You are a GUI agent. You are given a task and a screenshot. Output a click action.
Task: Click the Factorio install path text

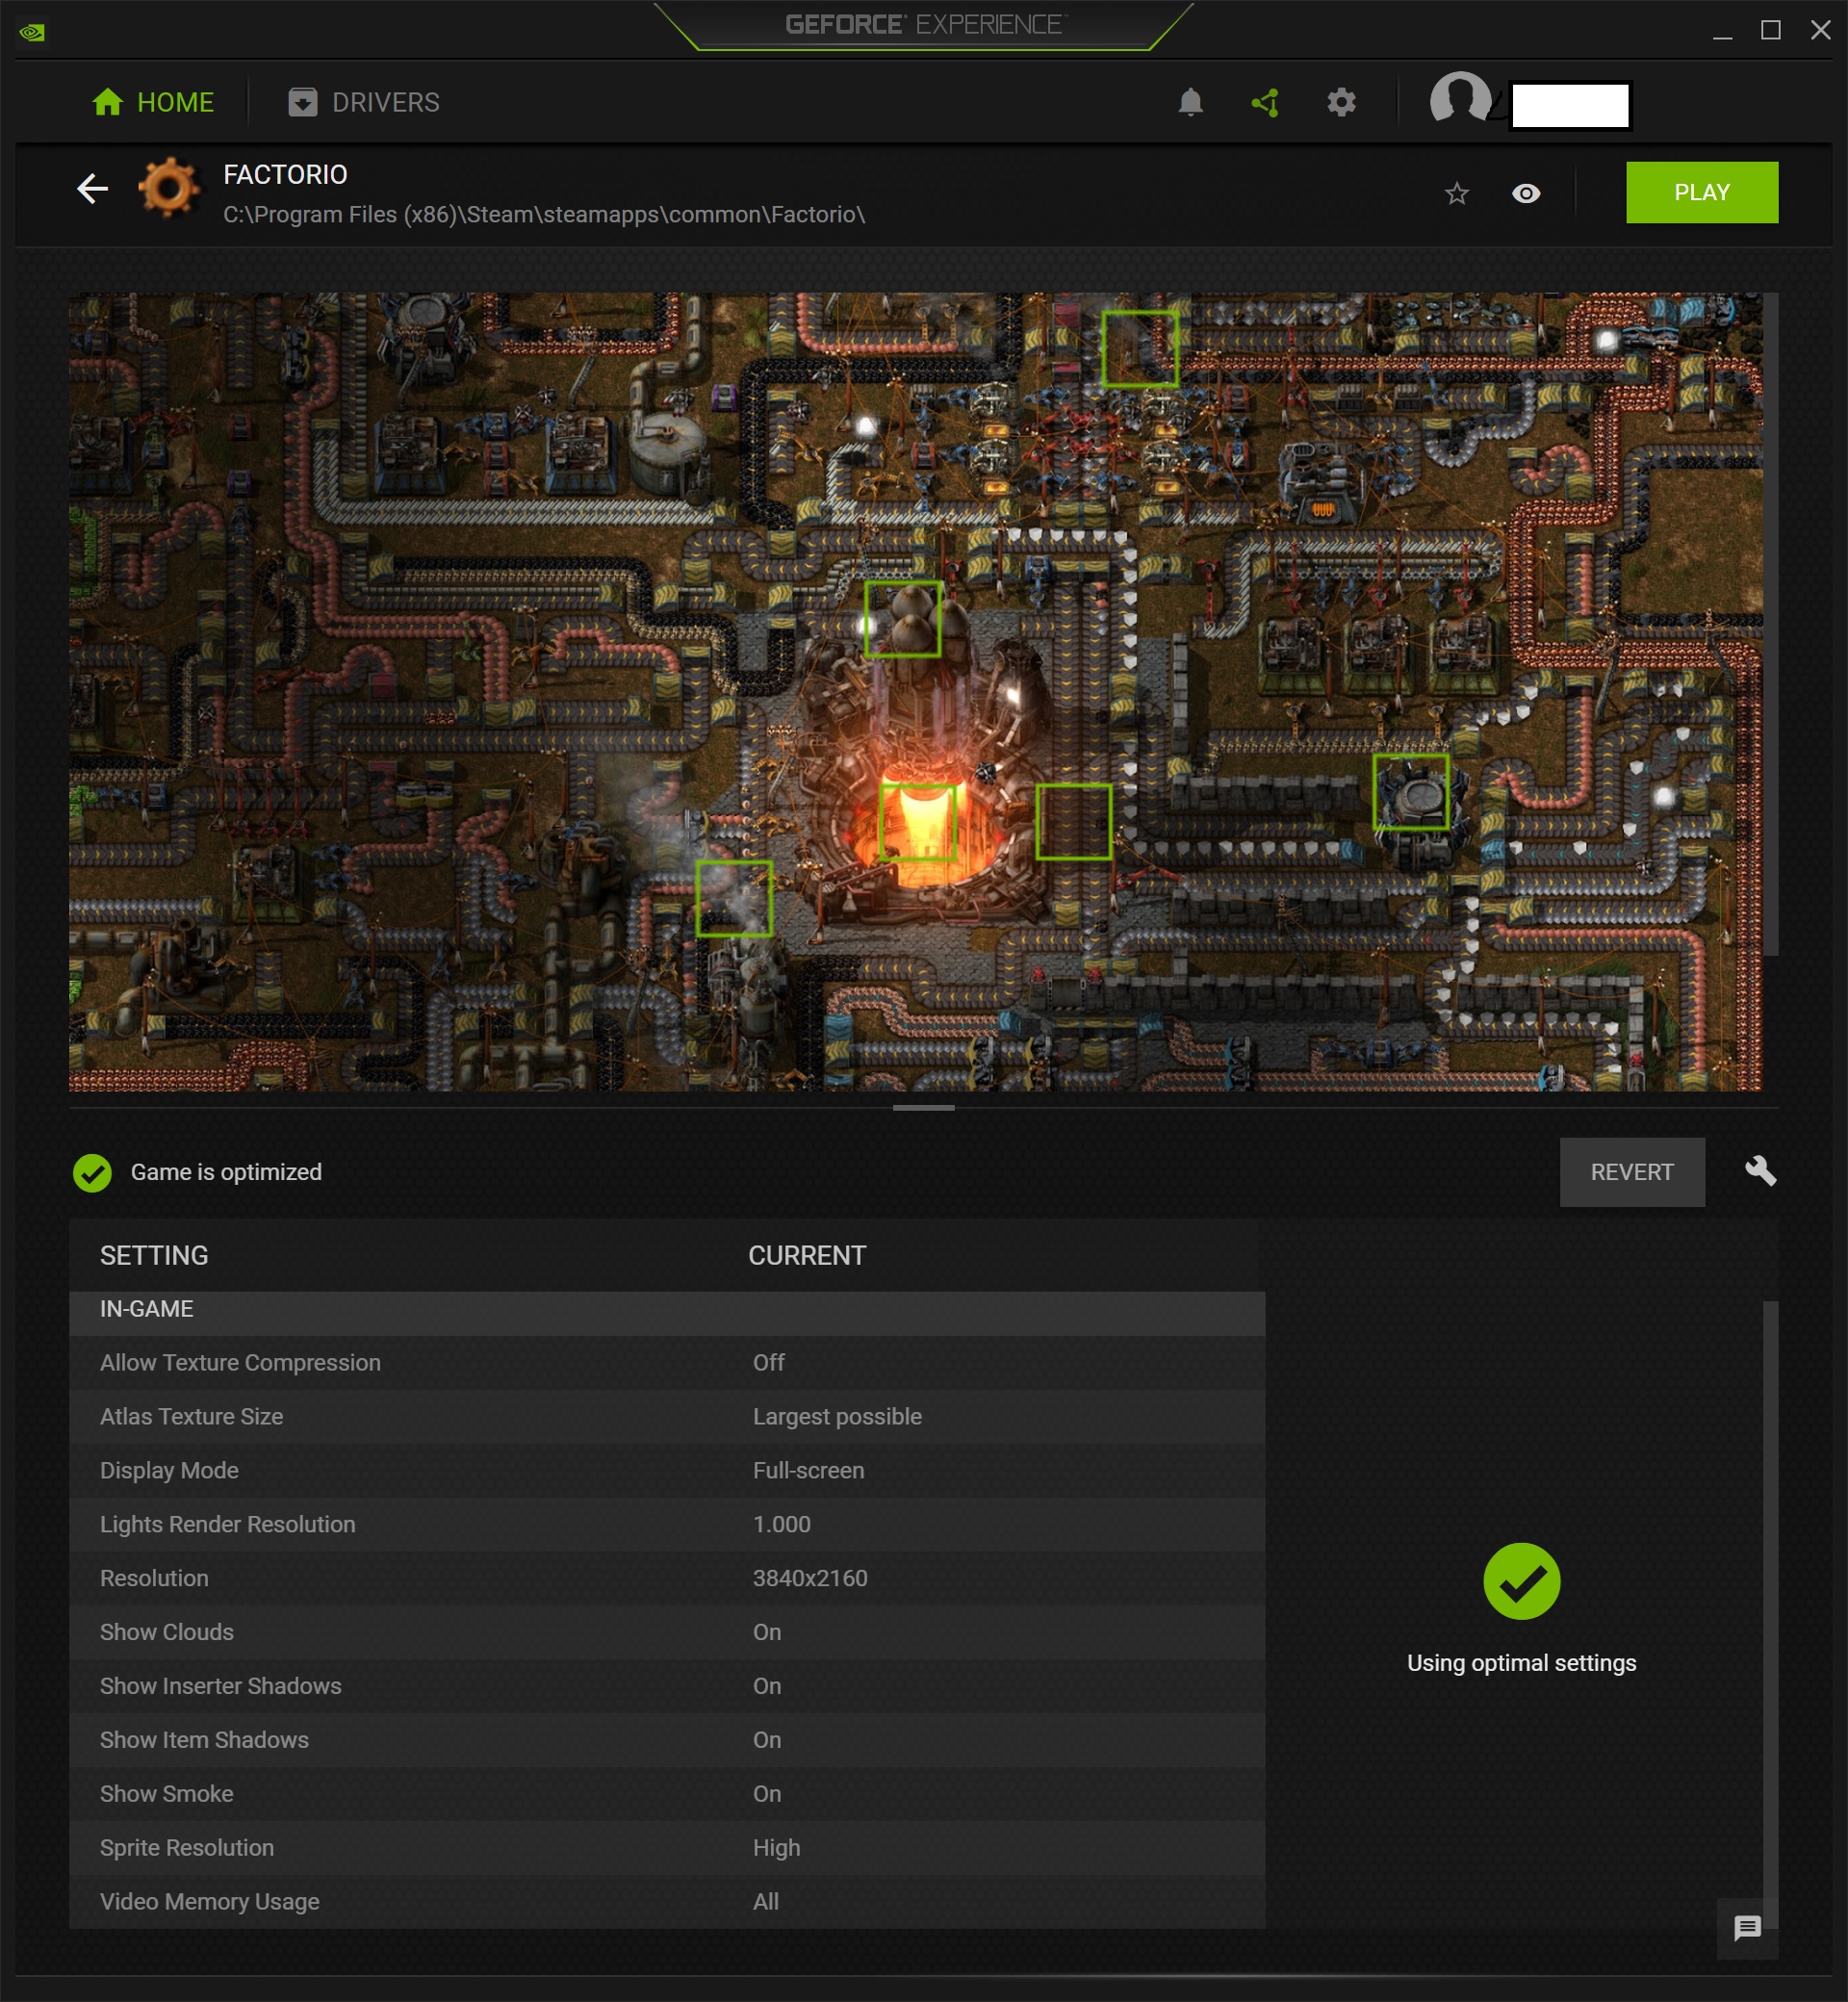[x=543, y=215]
